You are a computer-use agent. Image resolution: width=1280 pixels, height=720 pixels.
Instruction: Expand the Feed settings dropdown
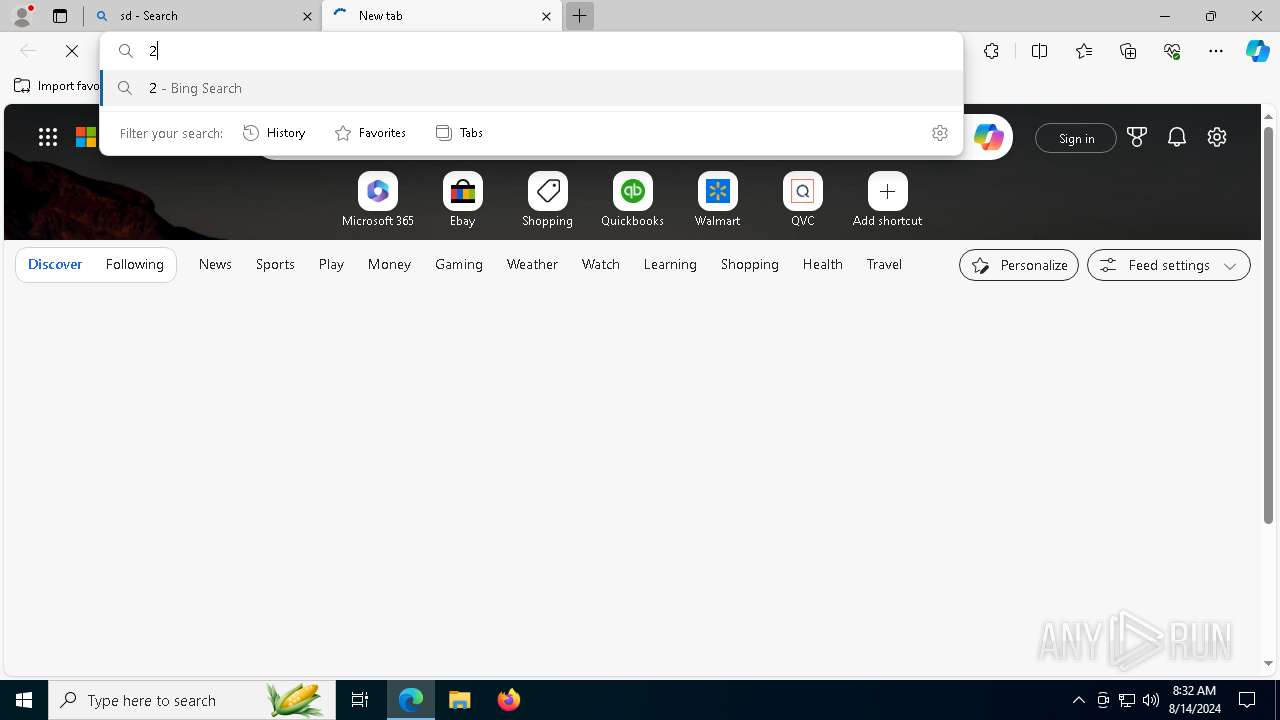[x=1168, y=265]
